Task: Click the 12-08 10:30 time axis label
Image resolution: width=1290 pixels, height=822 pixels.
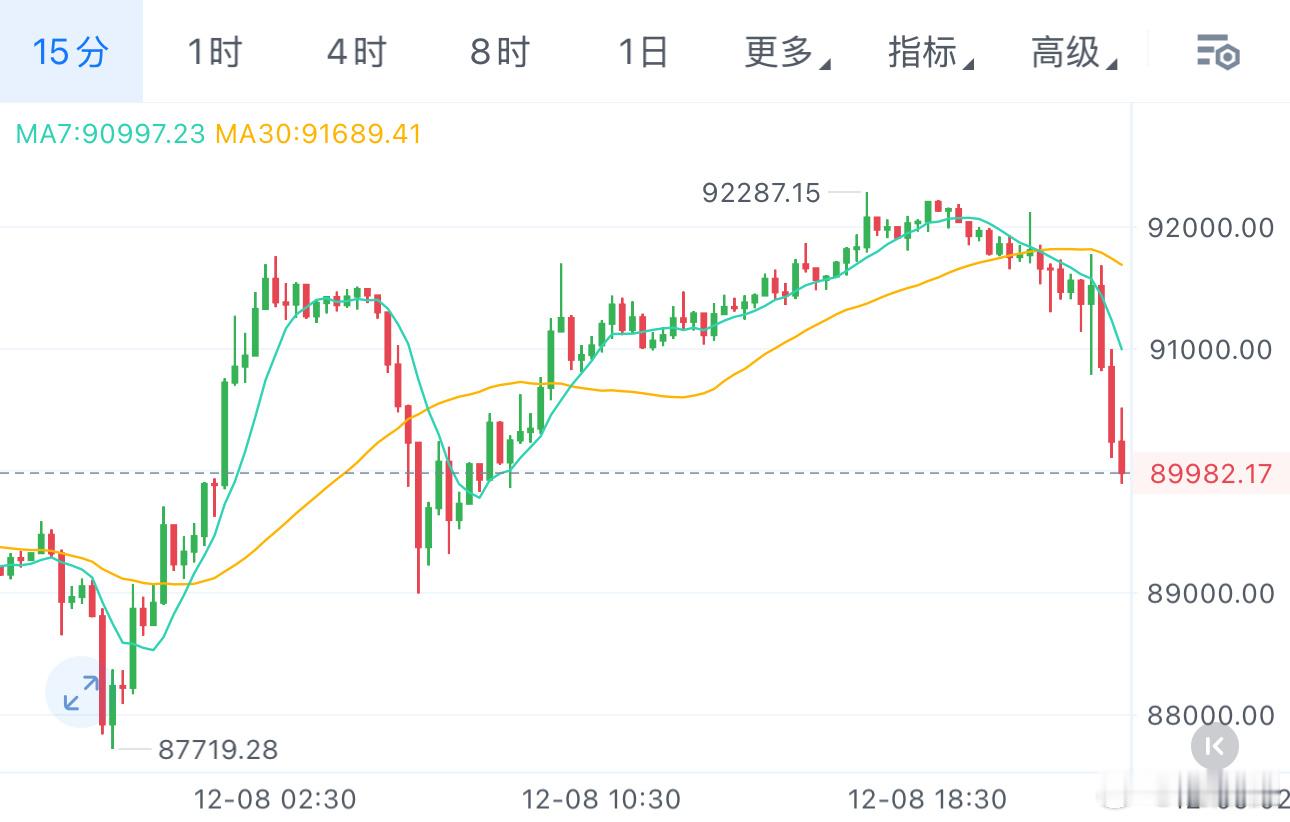Action: [602, 800]
